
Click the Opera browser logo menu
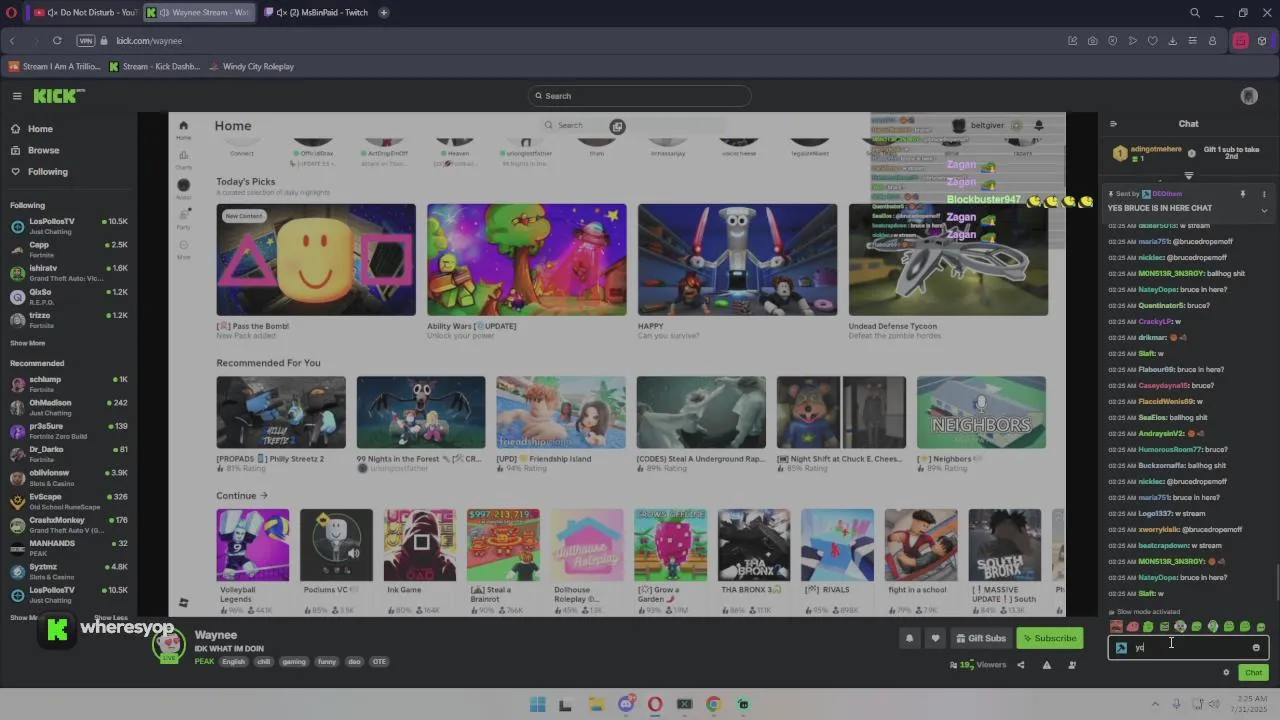tap(11, 13)
